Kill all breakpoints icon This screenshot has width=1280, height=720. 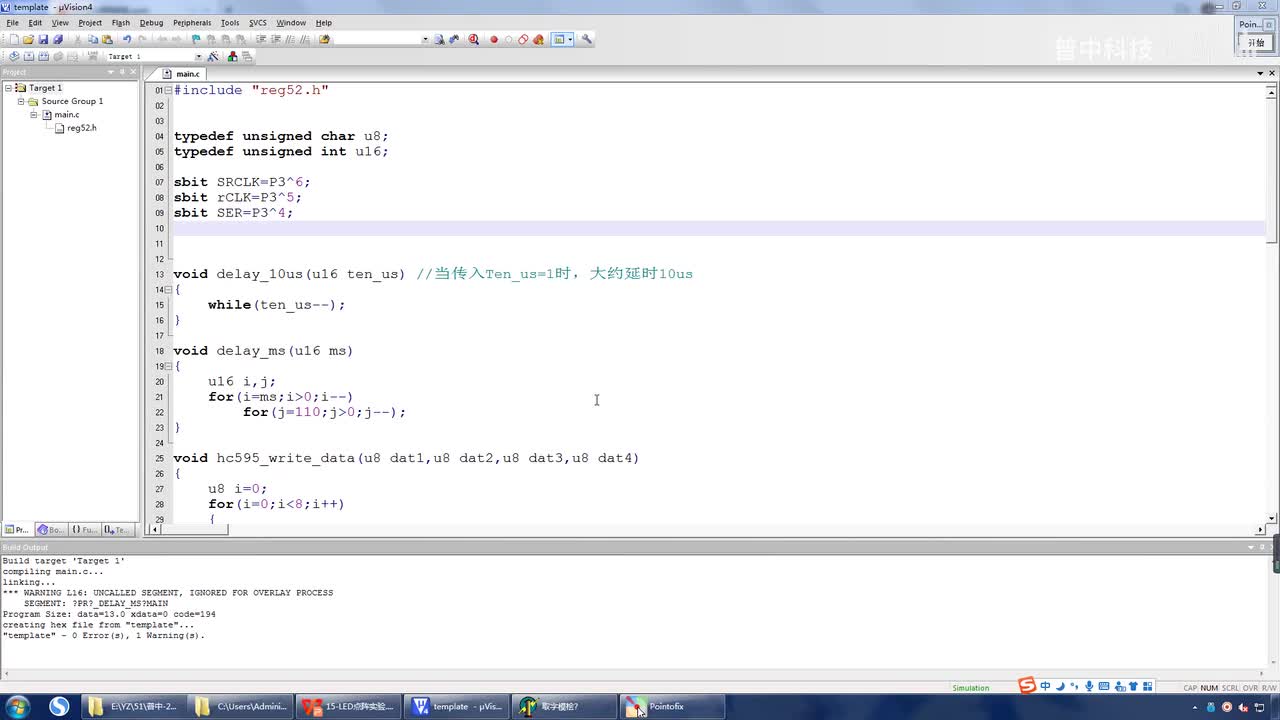[x=538, y=40]
